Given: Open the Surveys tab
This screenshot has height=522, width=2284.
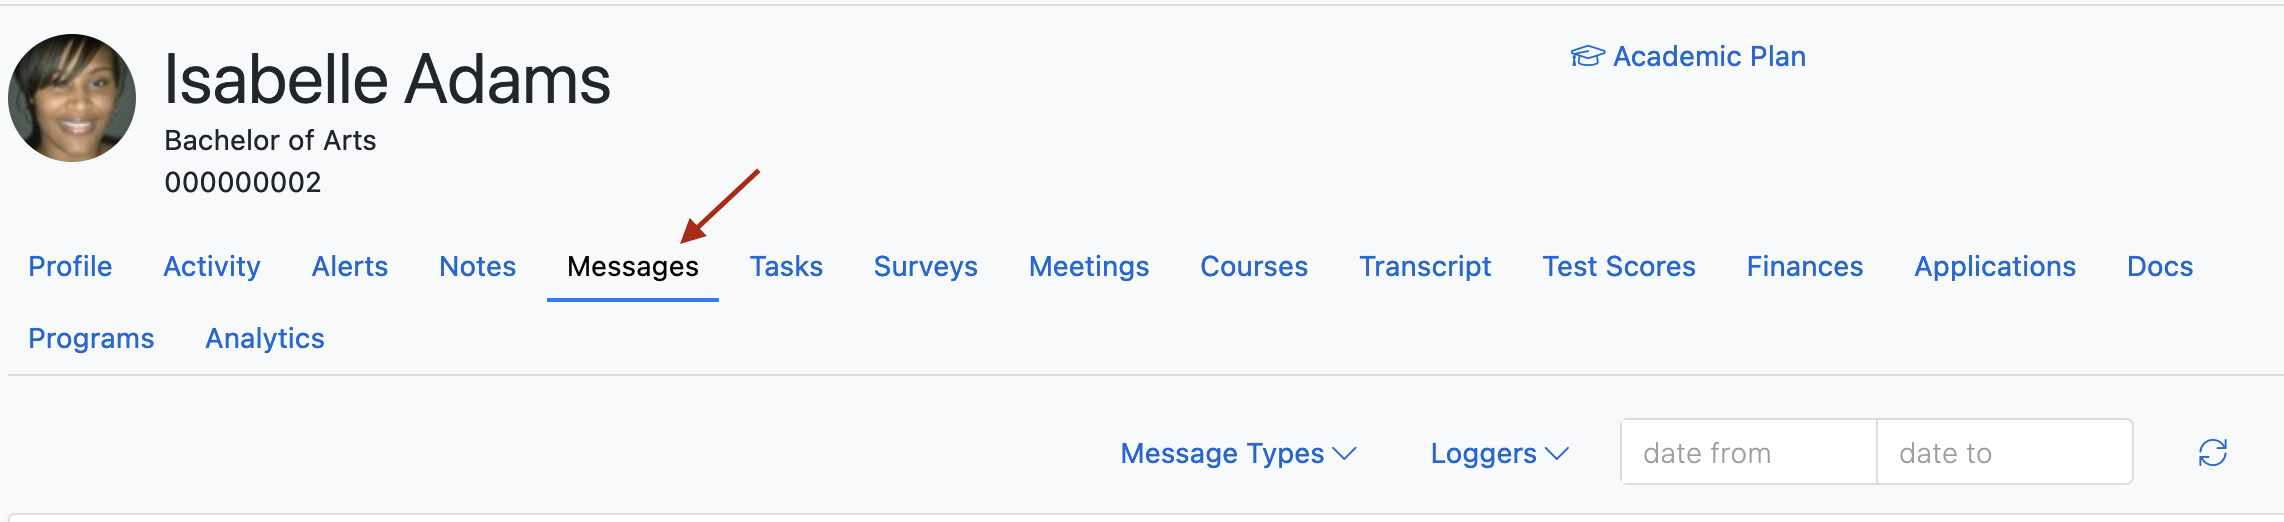Looking at the screenshot, I should tap(926, 266).
